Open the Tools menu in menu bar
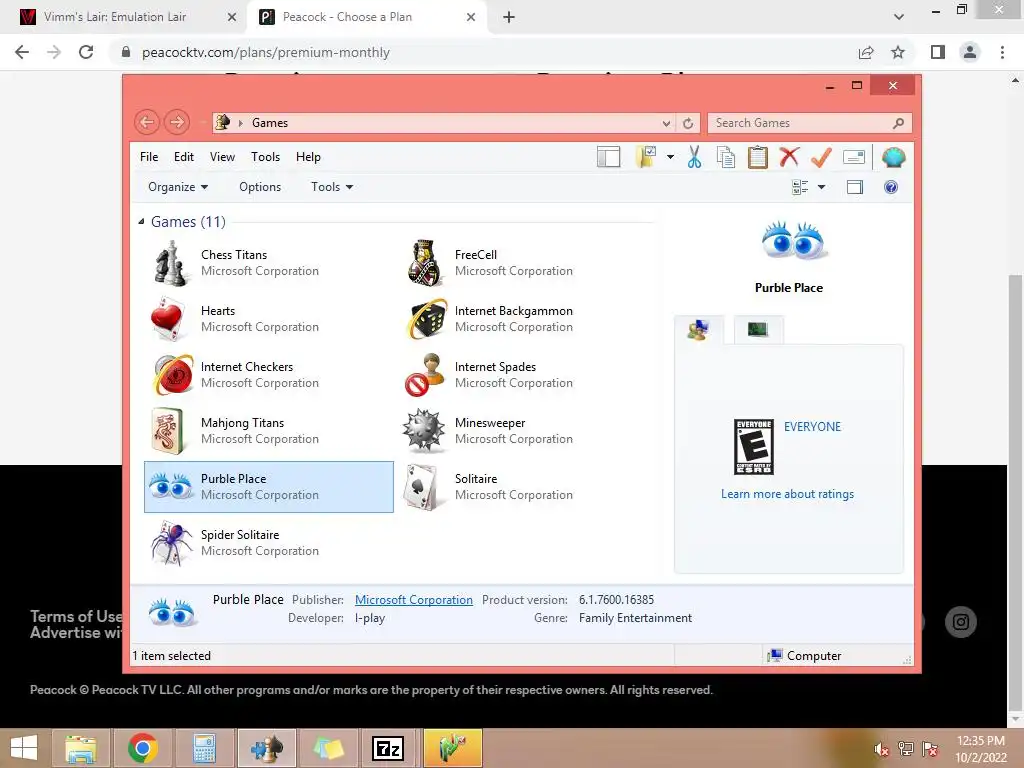1024x768 pixels. pos(265,157)
